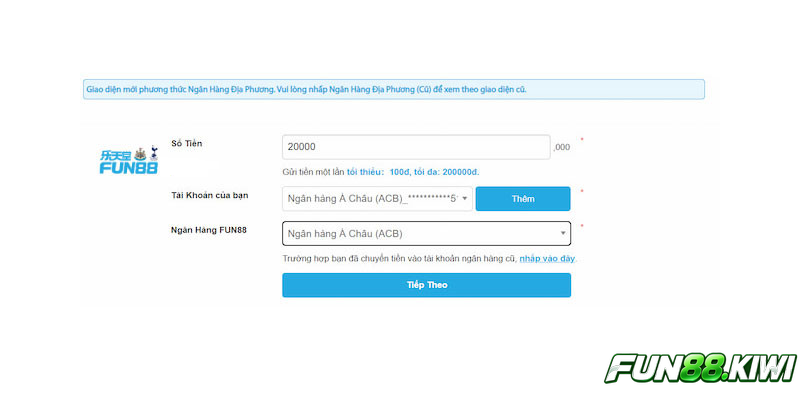
Task: Click the 'Ngân Hàng FUN88' label
Action: [209, 230]
